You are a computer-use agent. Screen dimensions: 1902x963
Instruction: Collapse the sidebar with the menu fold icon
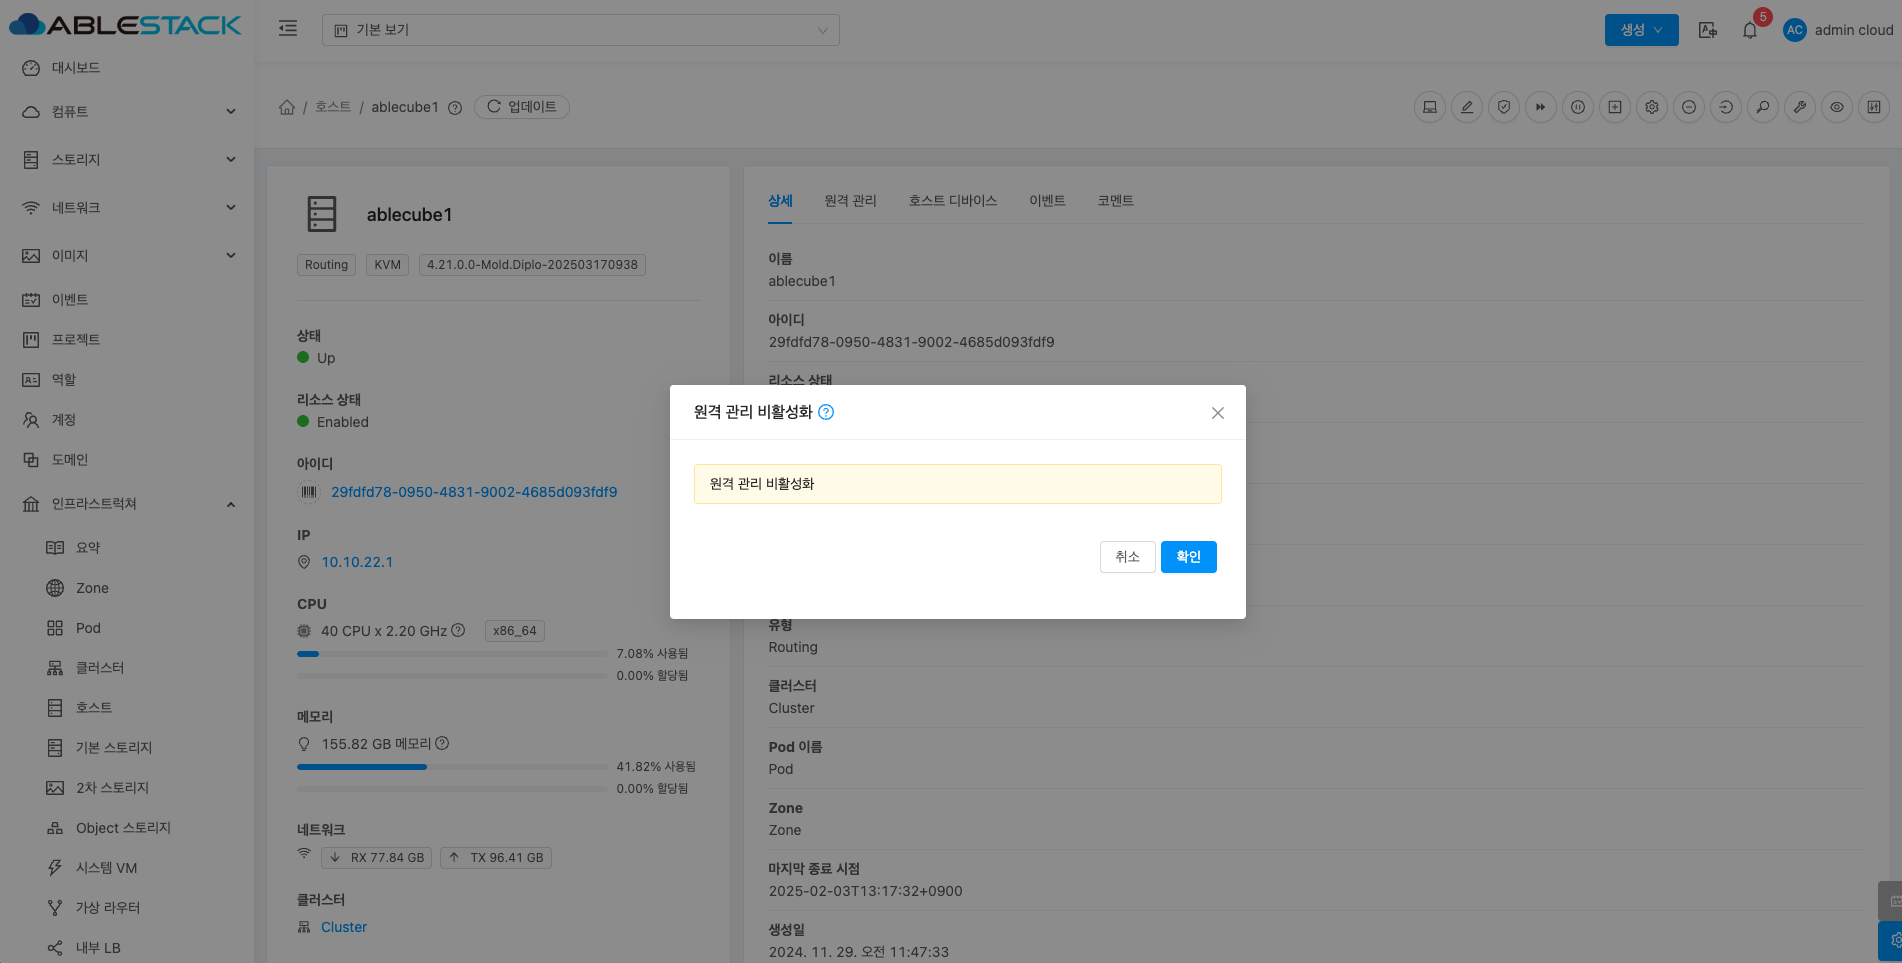[288, 29]
